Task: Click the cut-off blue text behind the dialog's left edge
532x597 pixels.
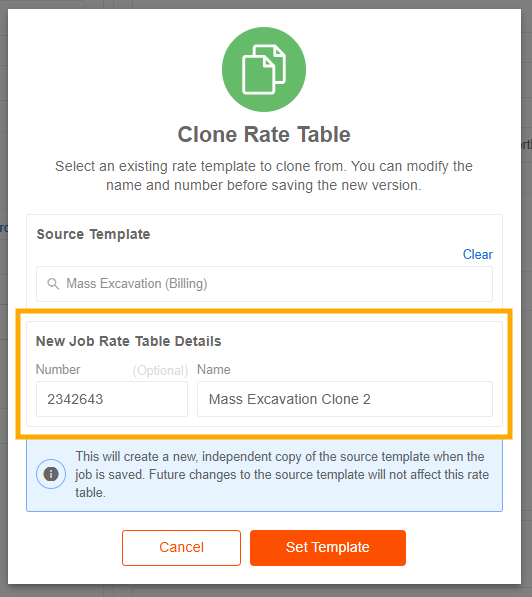Action: 4,228
